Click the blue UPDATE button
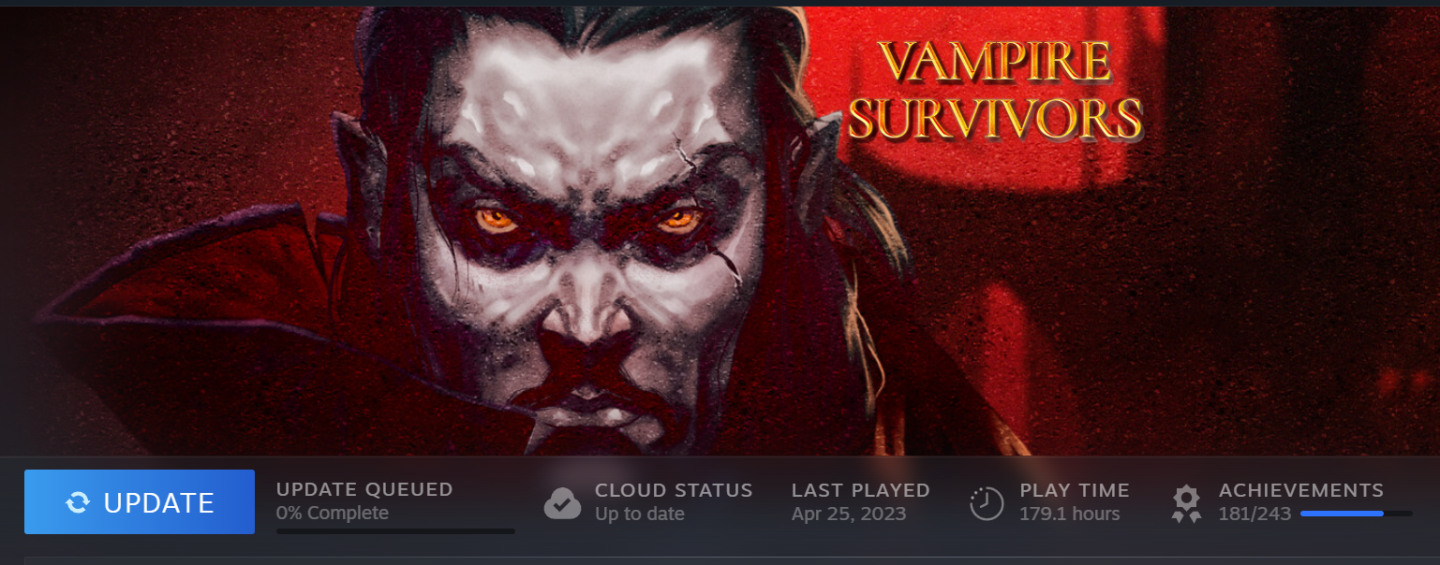 tap(139, 502)
